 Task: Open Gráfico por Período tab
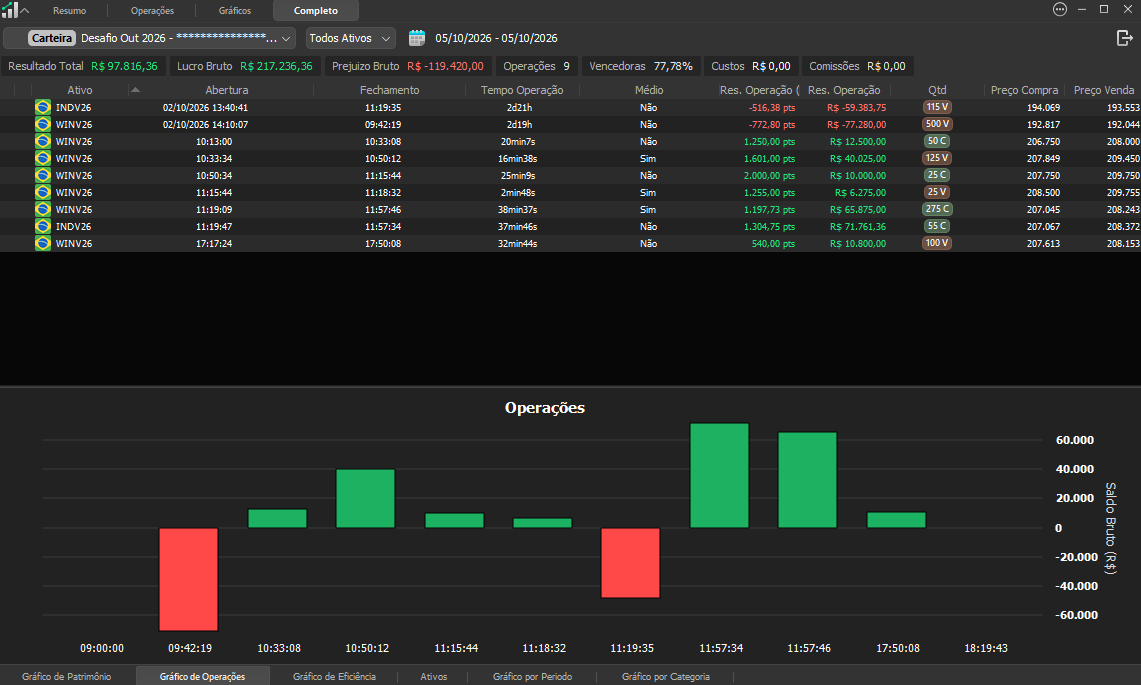pyautogui.click(x=533, y=676)
